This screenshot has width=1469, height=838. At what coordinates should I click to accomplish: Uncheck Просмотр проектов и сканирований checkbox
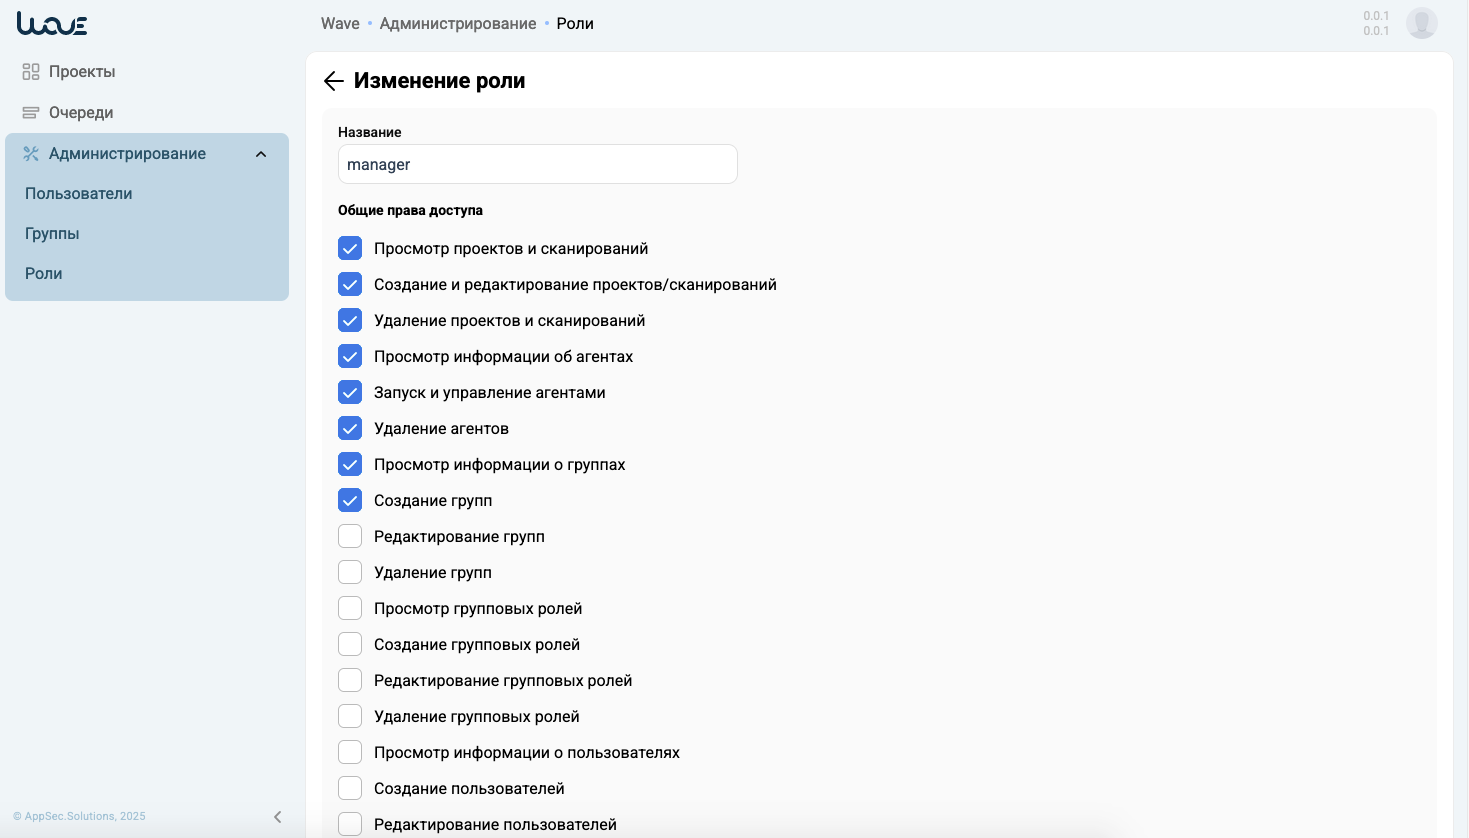[350, 249]
